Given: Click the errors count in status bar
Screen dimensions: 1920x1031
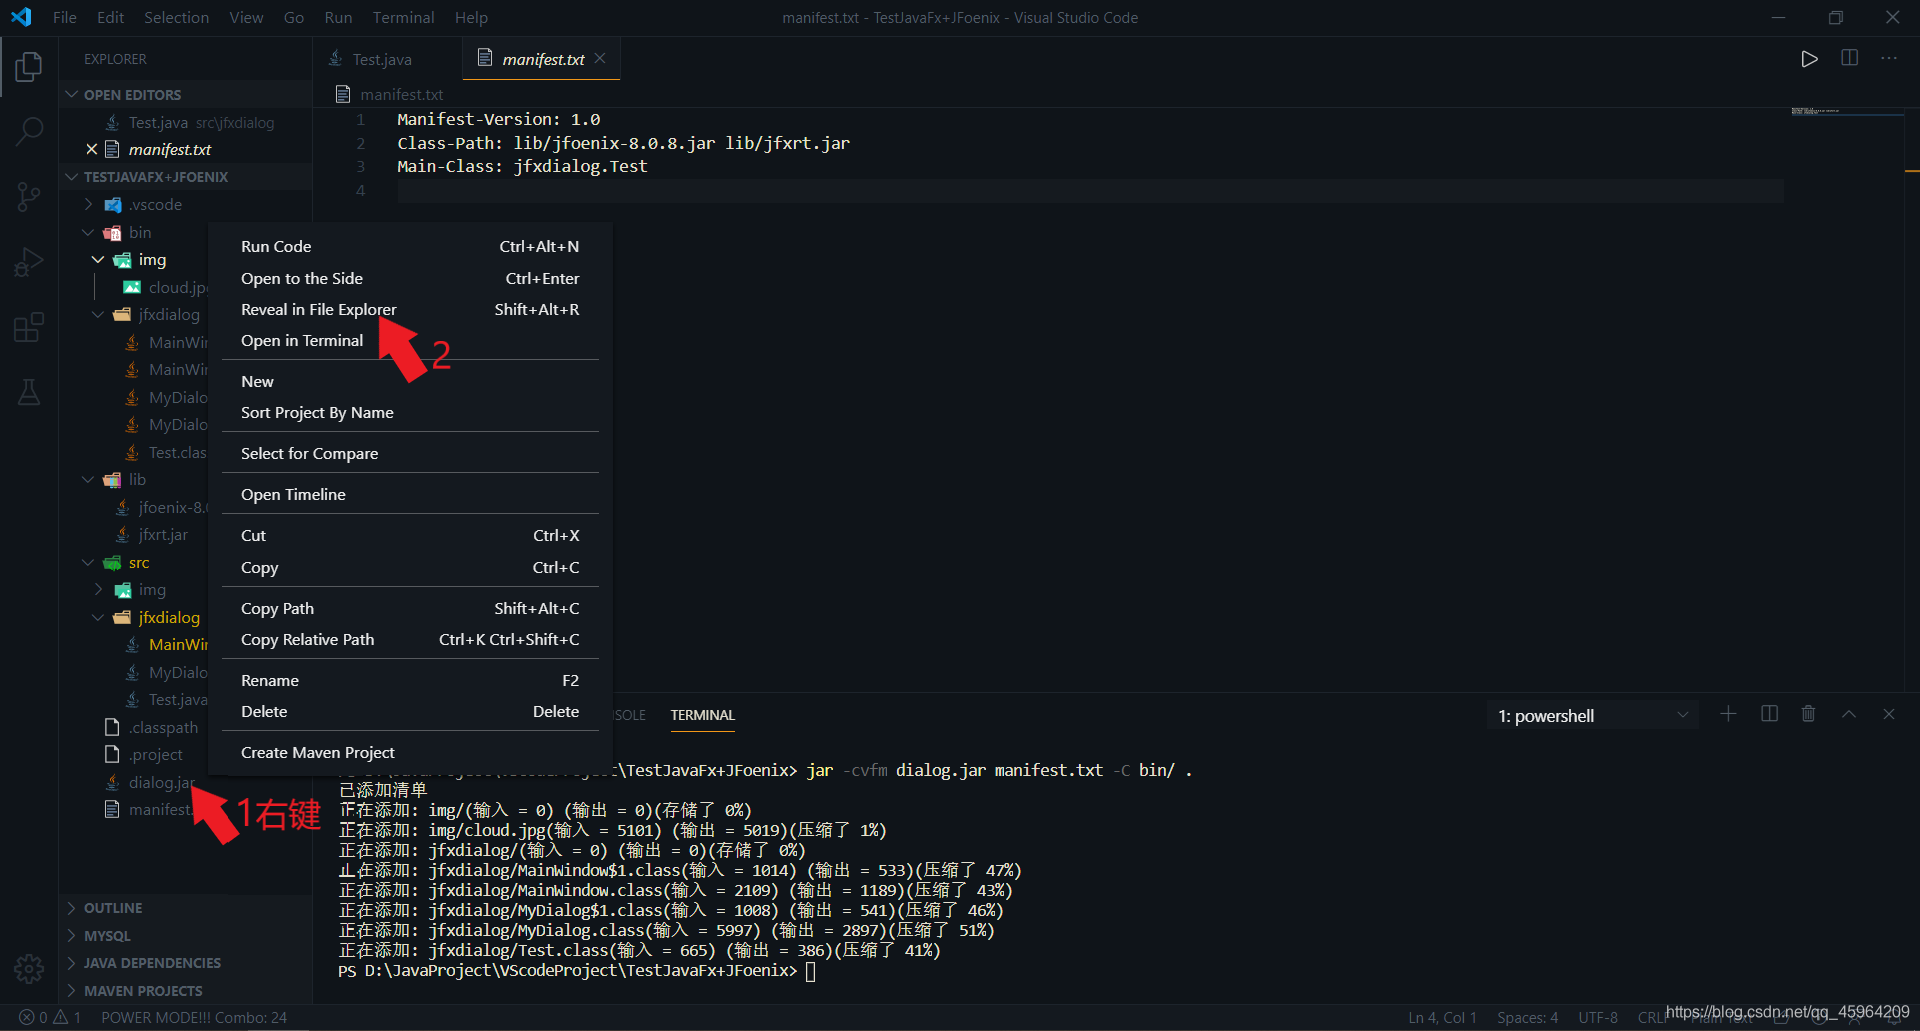Looking at the screenshot, I should tap(34, 1017).
